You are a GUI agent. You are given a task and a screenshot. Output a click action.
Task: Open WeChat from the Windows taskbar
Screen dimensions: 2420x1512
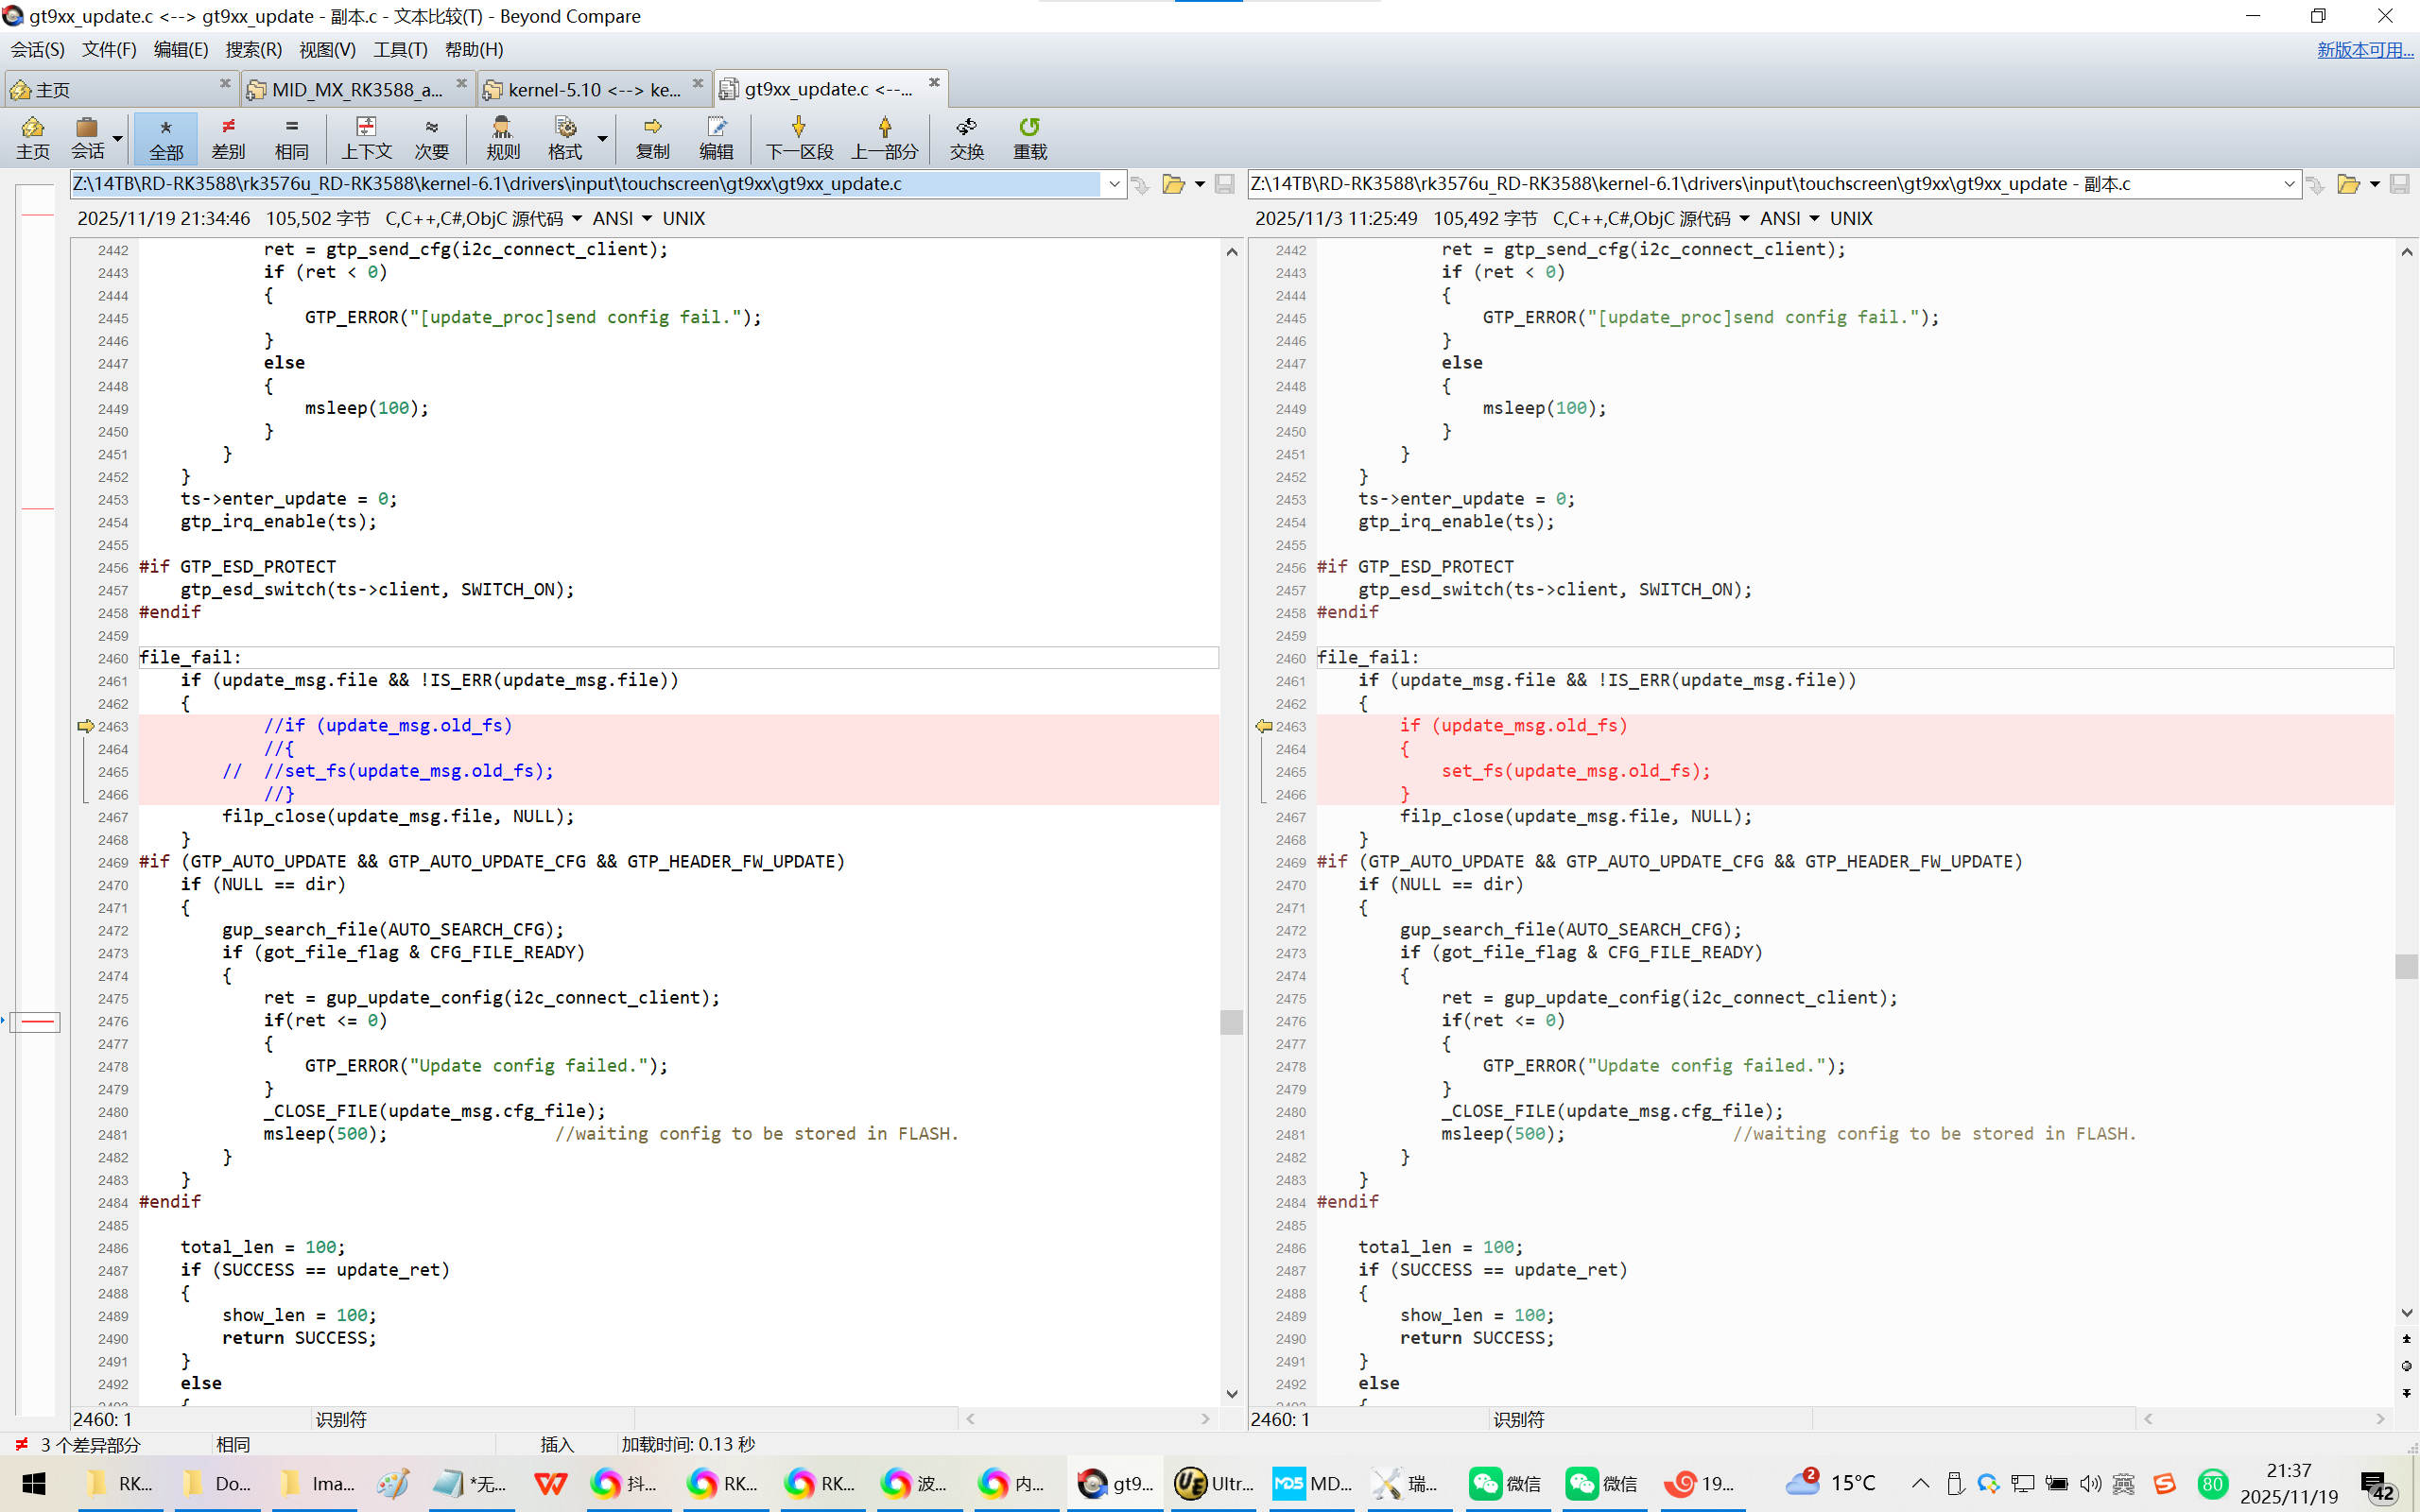pos(1506,1483)
